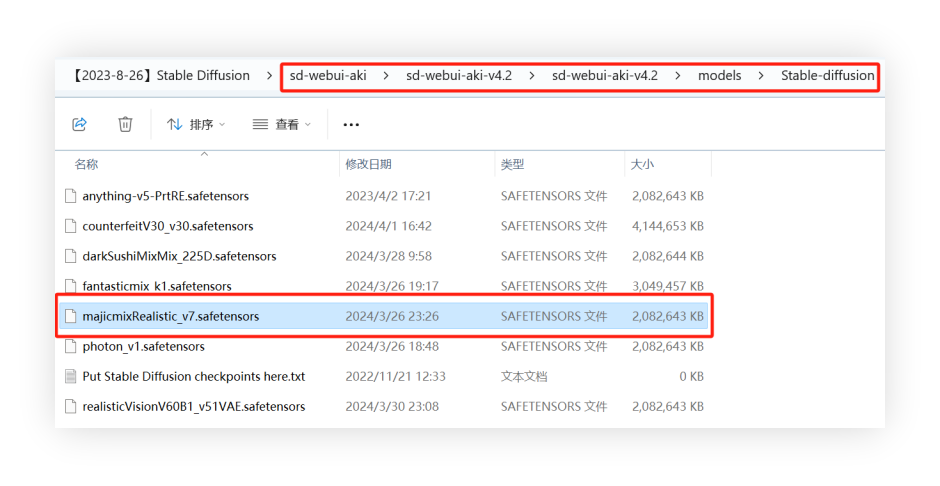
Task: Sort by the 修改日期 column header
Action: pyautogui.click(x=368, y=164)
